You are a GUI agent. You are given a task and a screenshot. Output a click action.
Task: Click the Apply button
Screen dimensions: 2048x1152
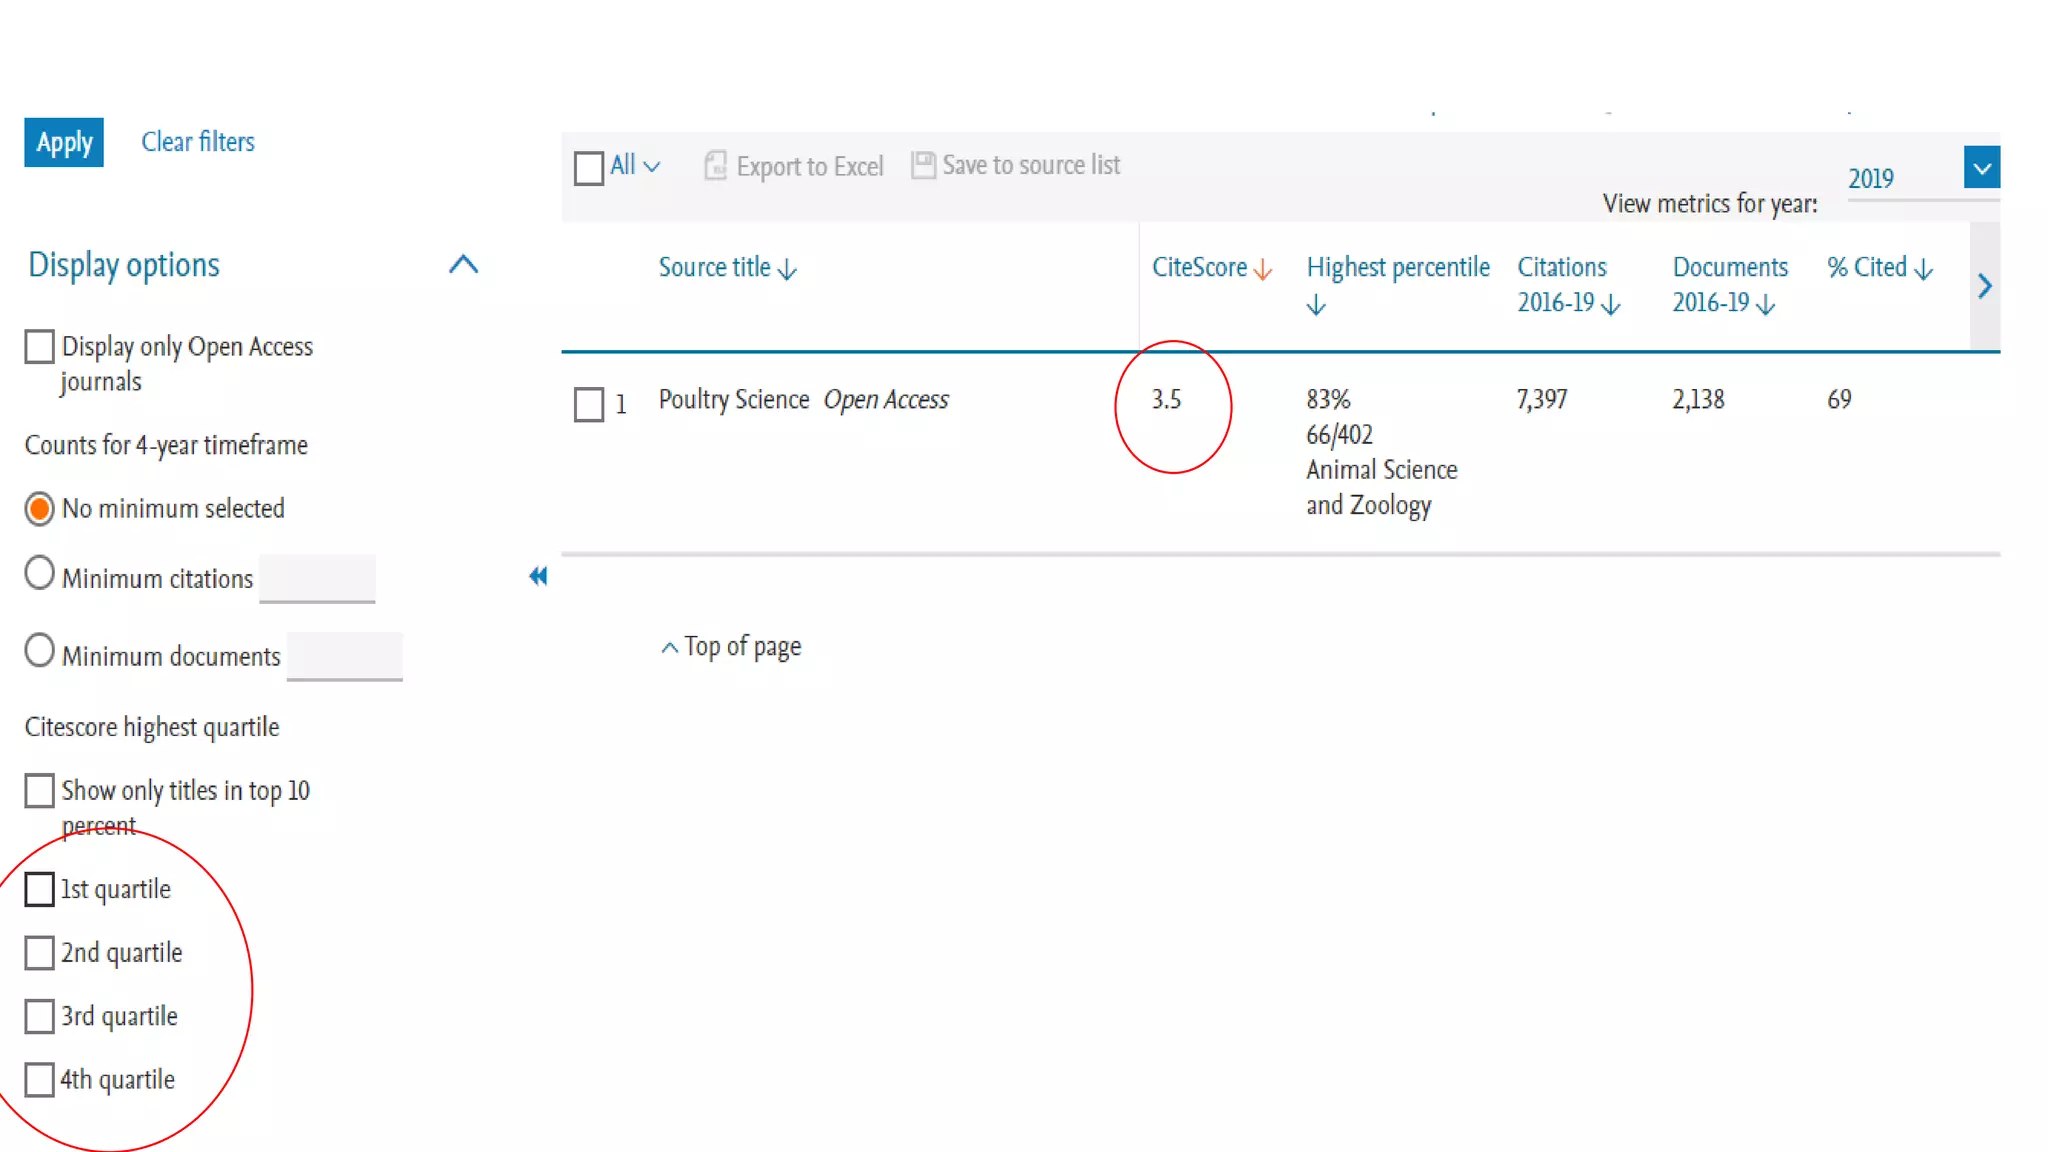tap(64, 142)
